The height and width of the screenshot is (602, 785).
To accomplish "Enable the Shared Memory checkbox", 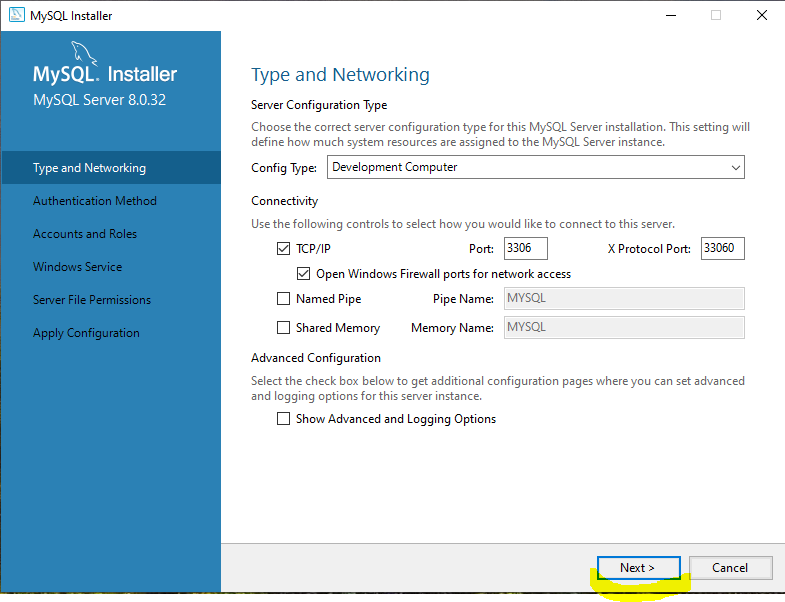I will (283, 328).
